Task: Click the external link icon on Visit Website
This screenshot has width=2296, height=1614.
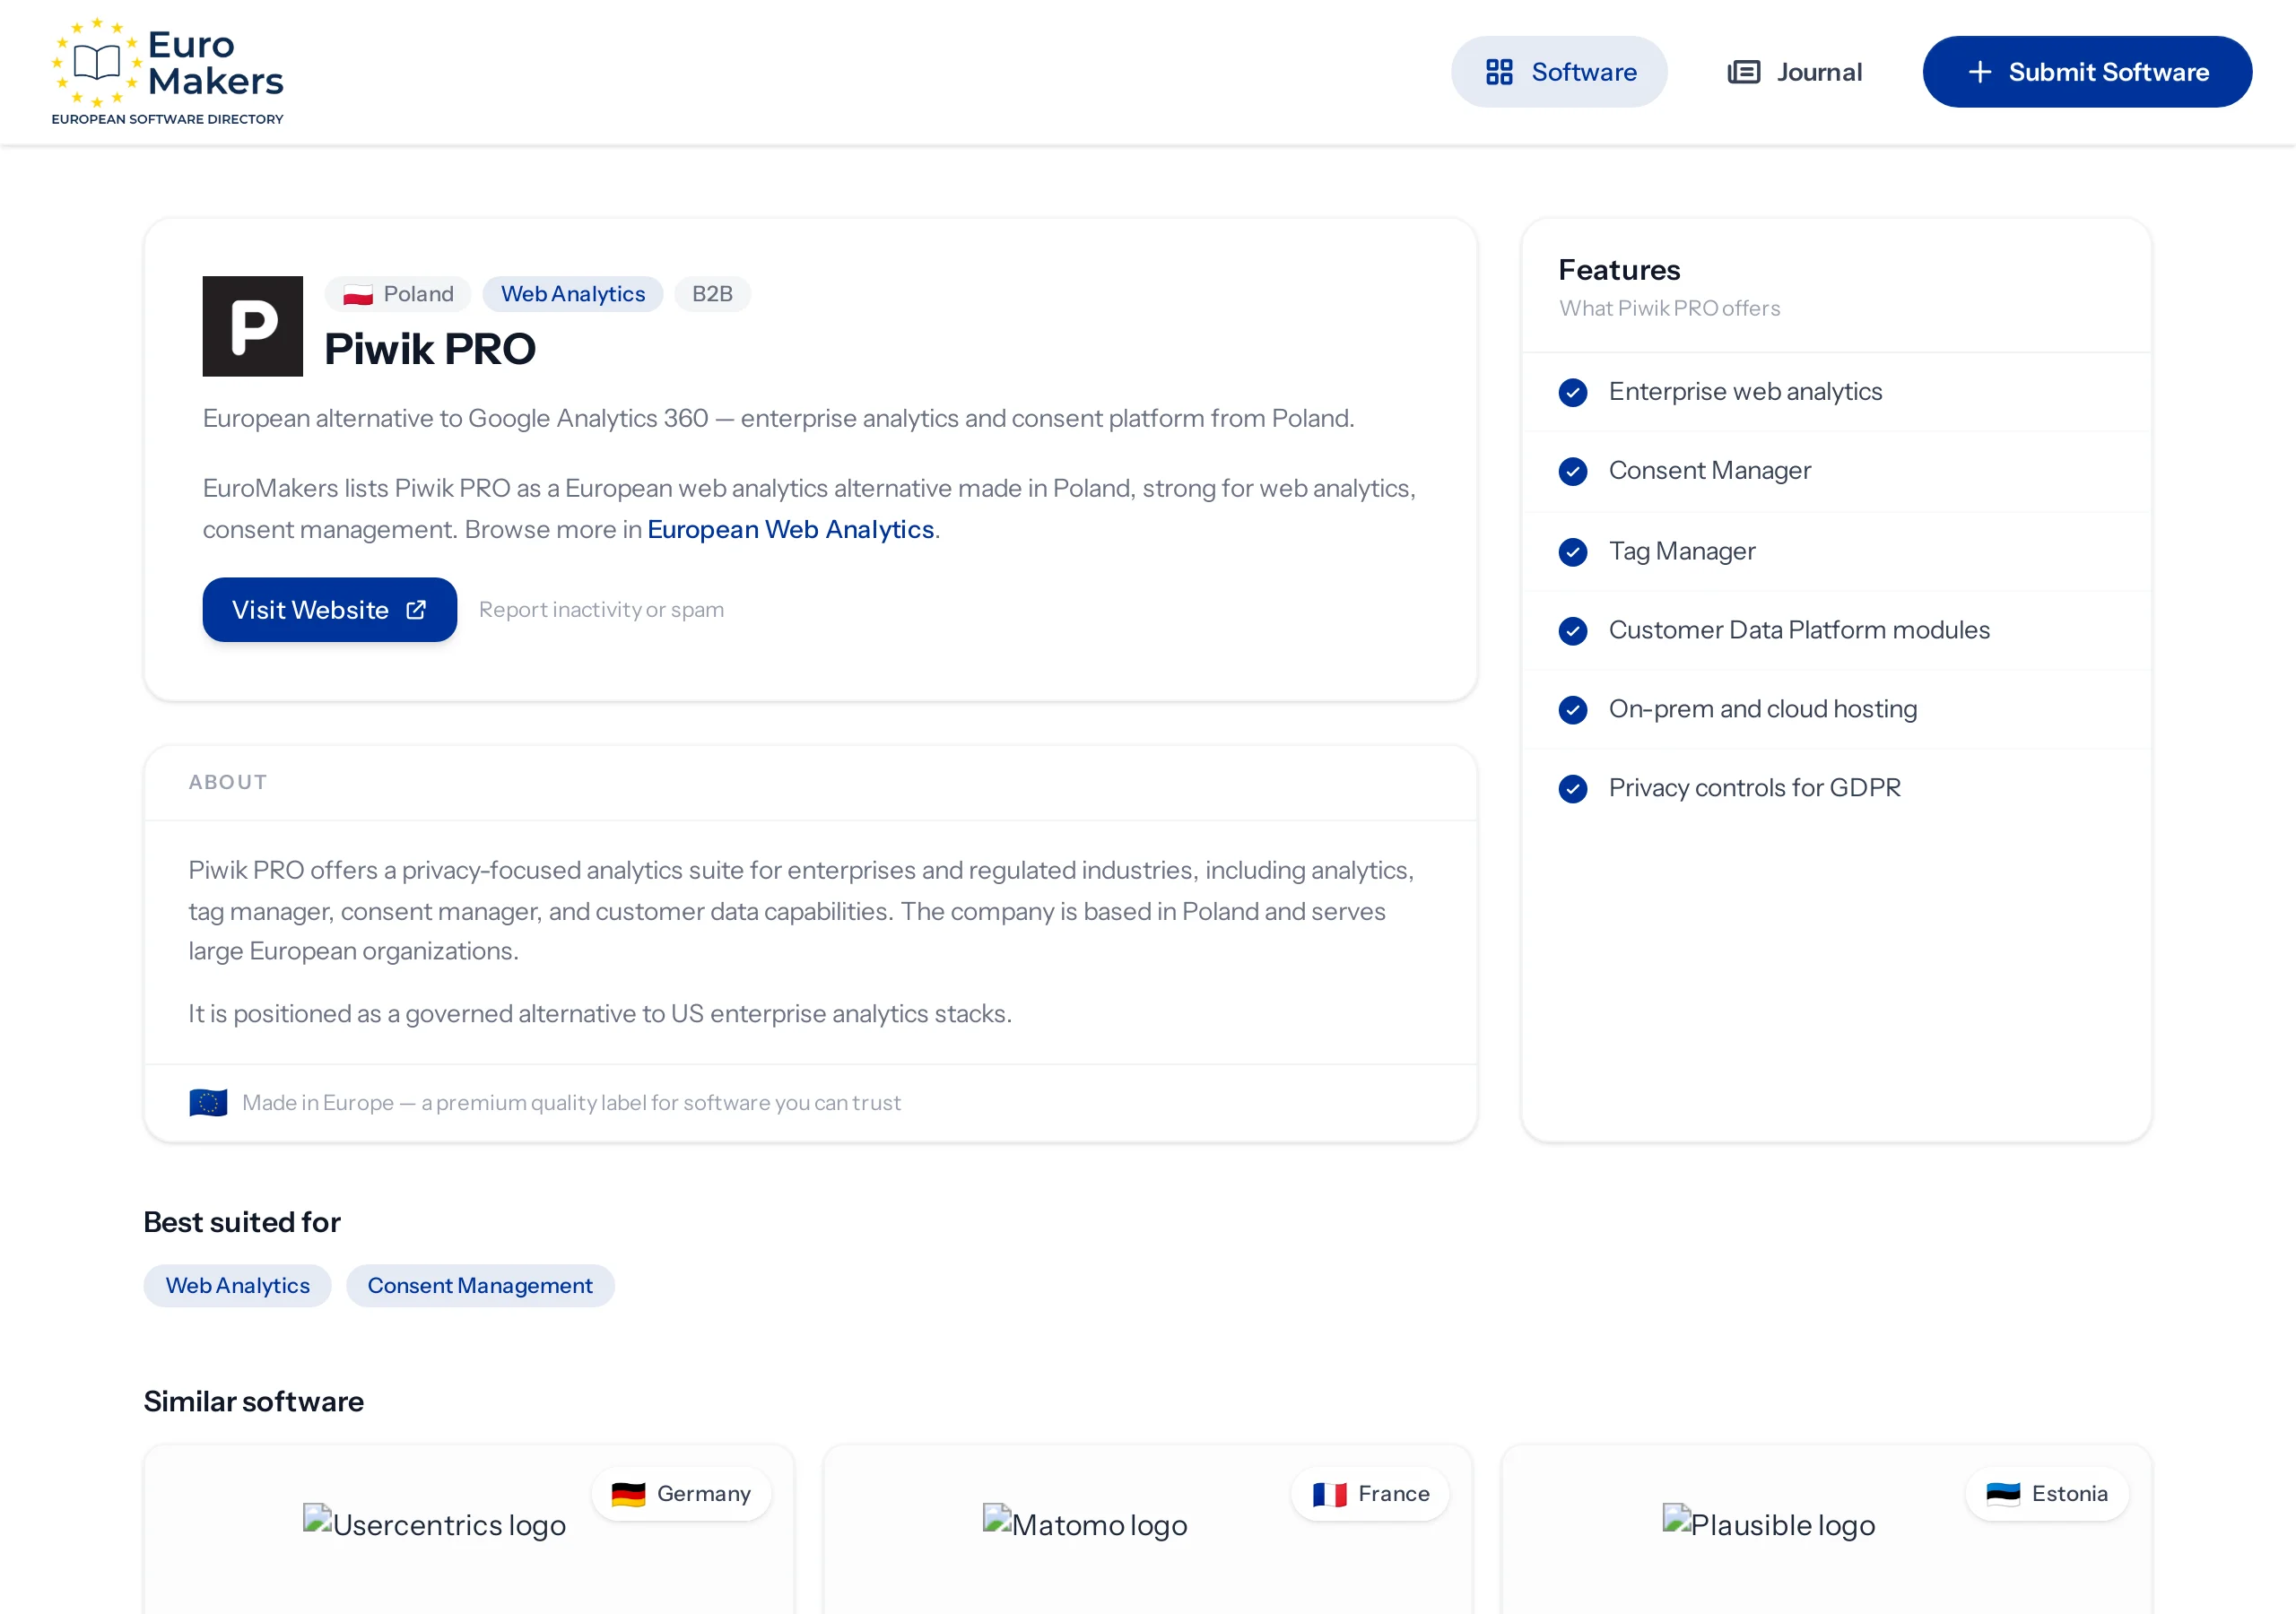Action: click(x=416, y=610)
